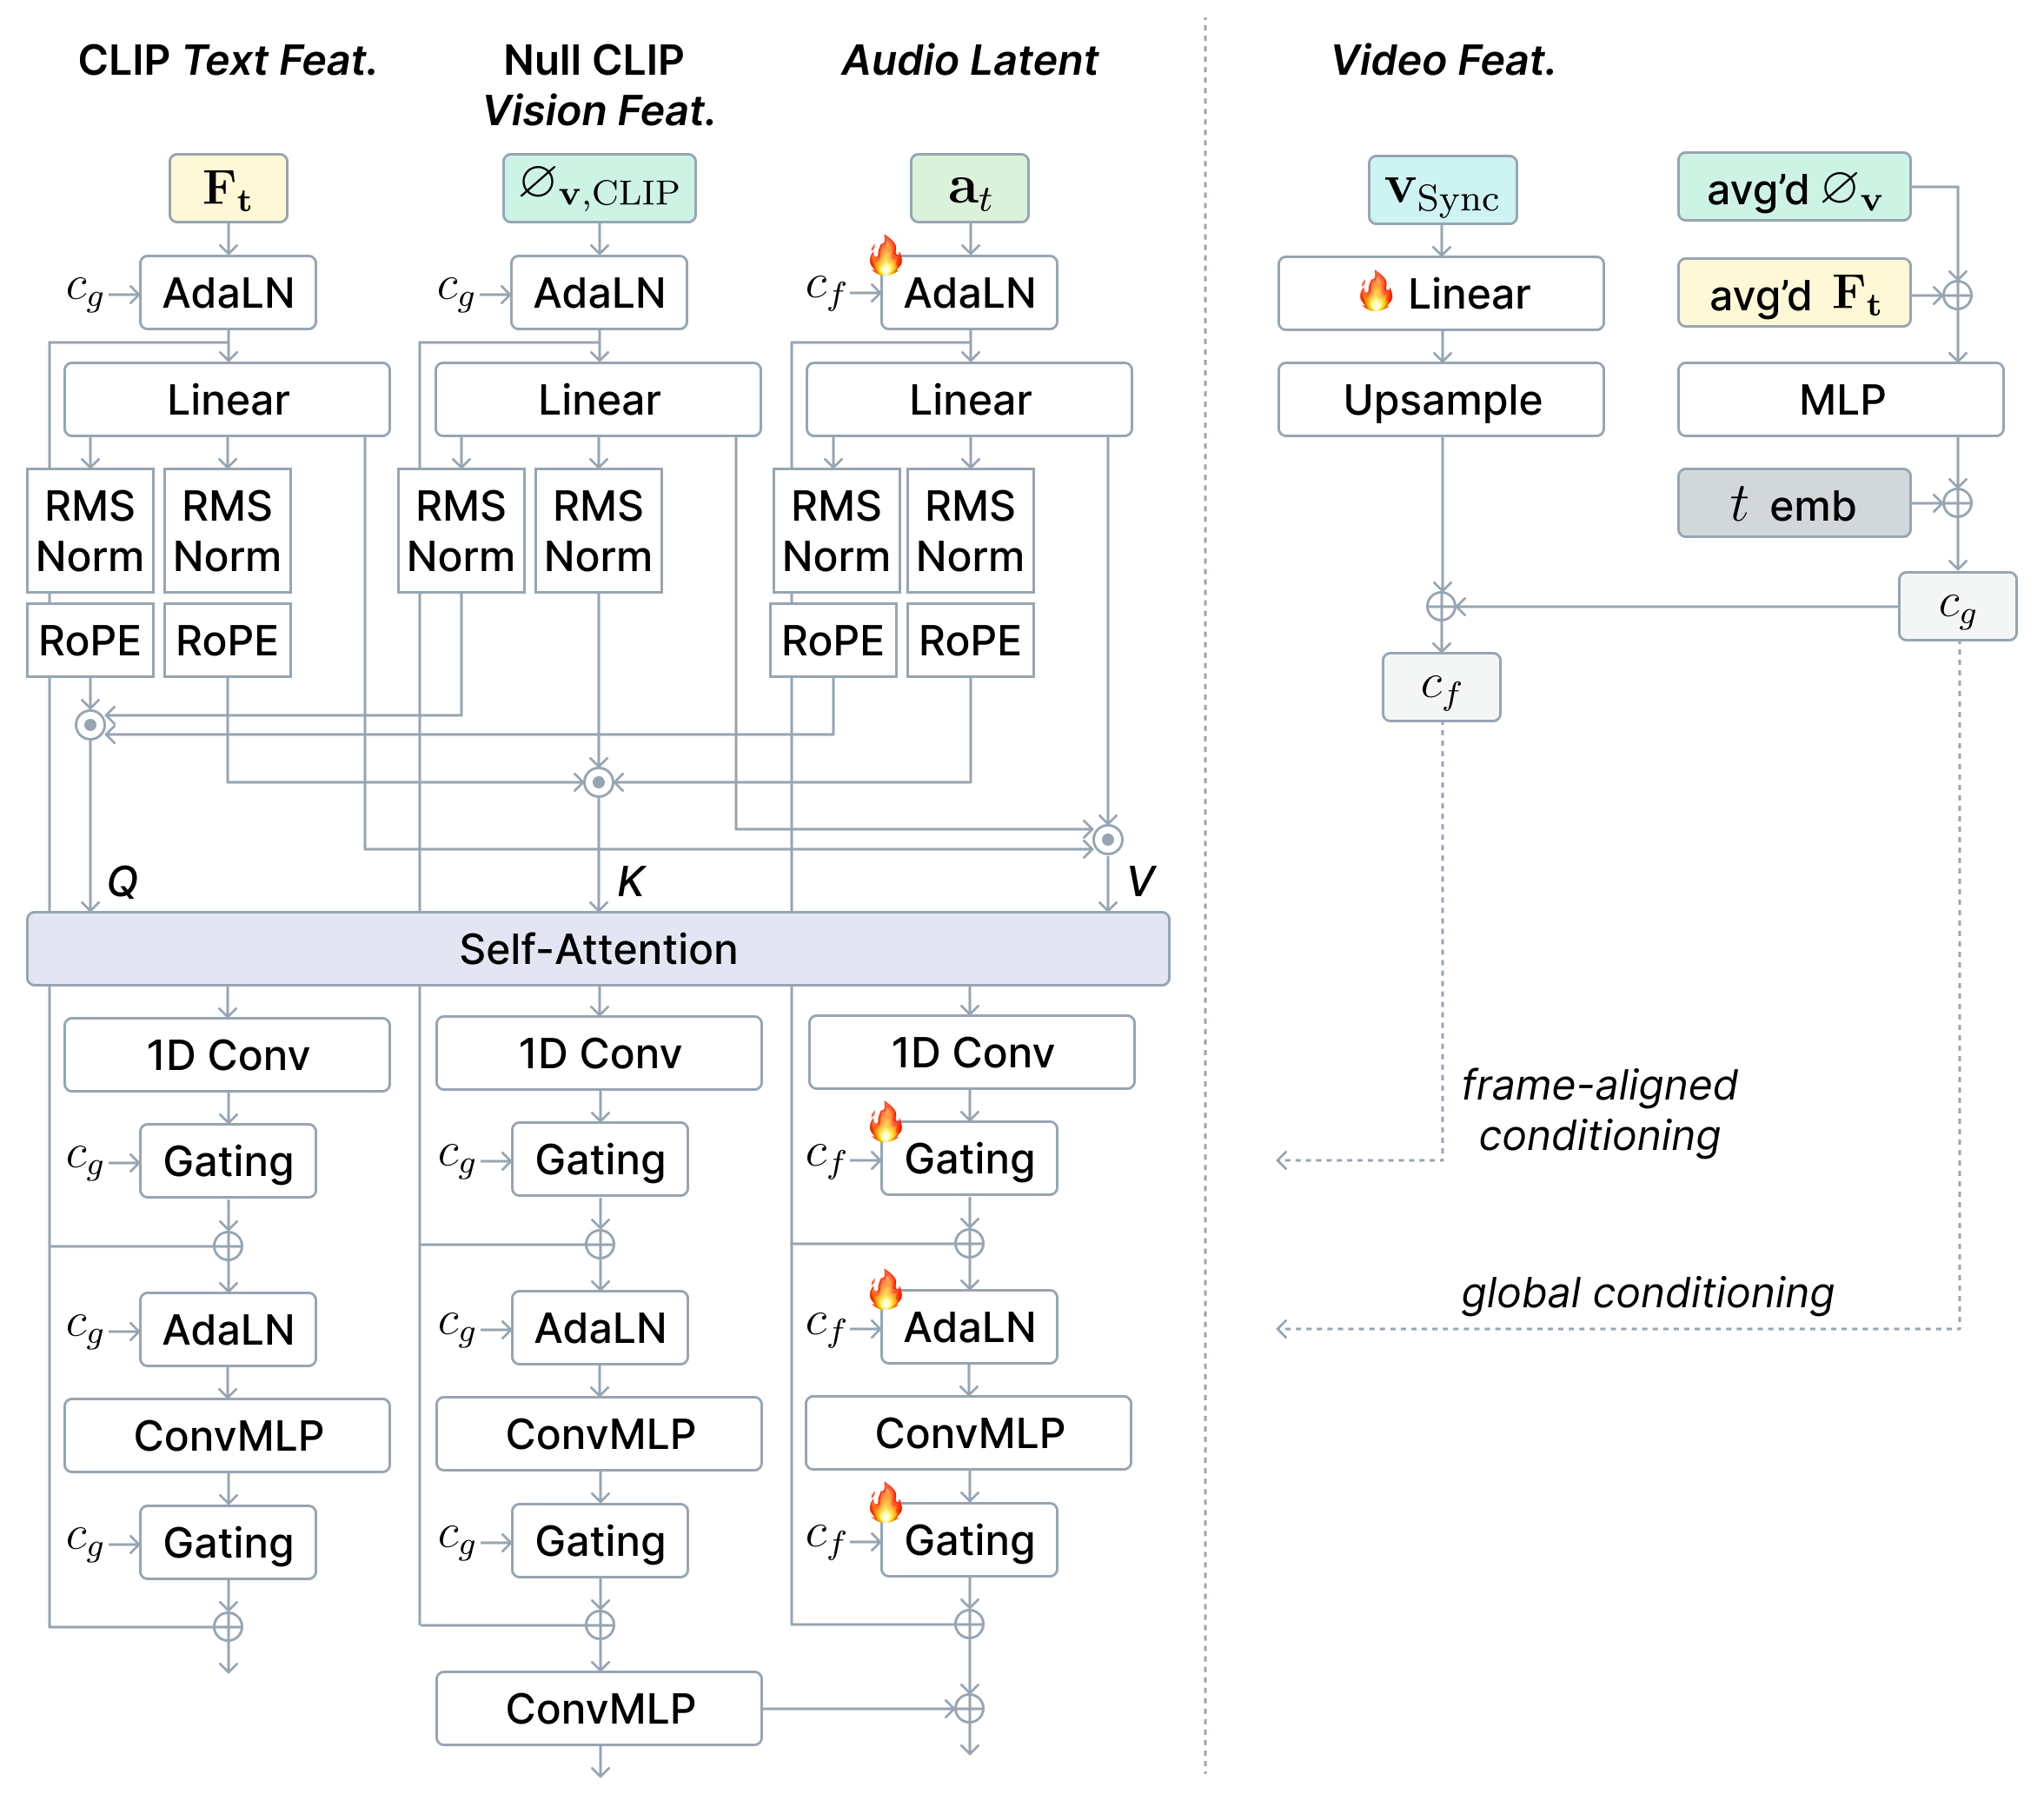Click the dot-circle operator above the Q label

[x=90, y=724]
